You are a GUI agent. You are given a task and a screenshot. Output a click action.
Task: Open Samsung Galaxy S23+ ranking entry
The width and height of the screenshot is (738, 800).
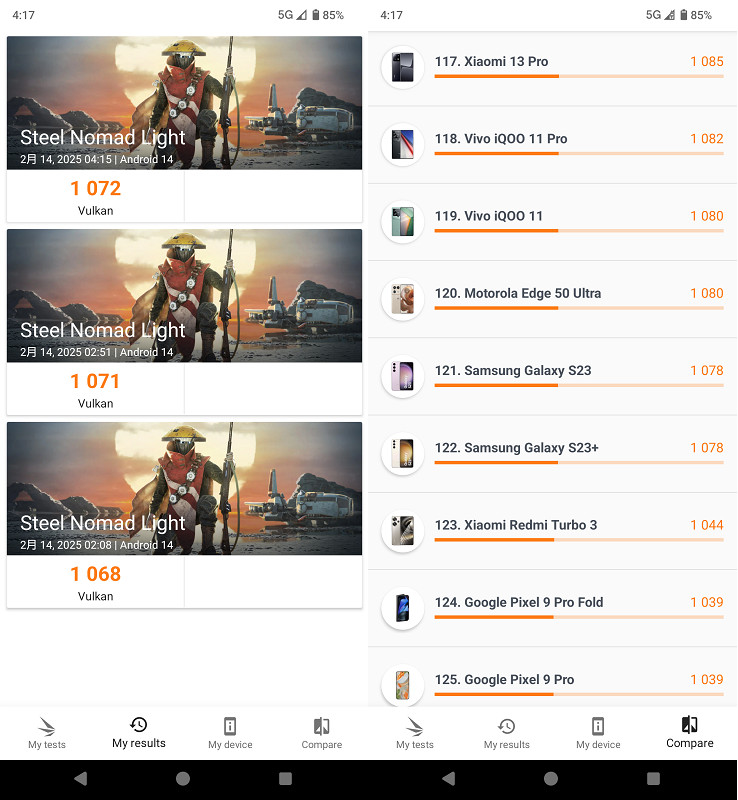pos(552,454)
